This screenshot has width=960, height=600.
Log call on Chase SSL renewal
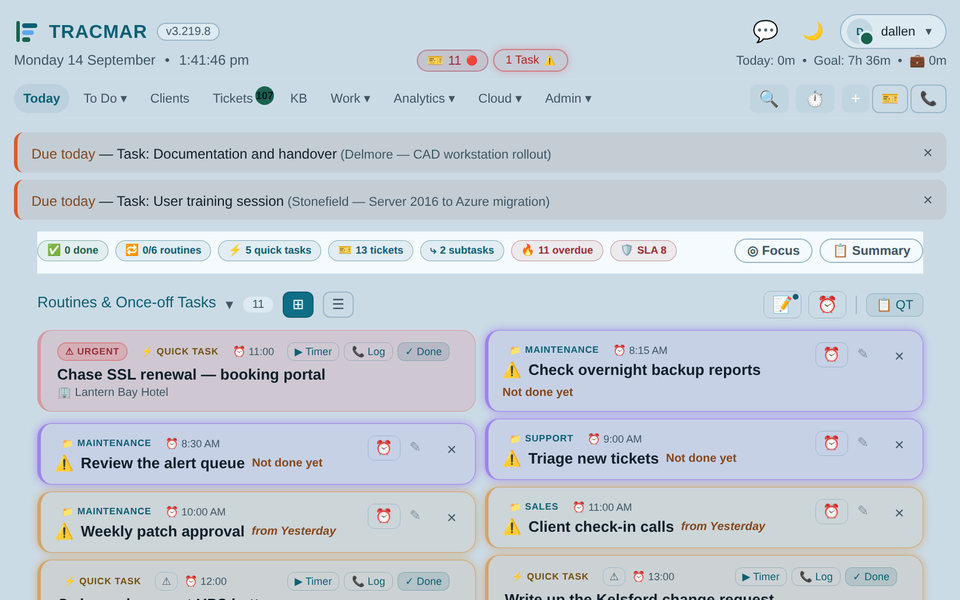(368, 351)
